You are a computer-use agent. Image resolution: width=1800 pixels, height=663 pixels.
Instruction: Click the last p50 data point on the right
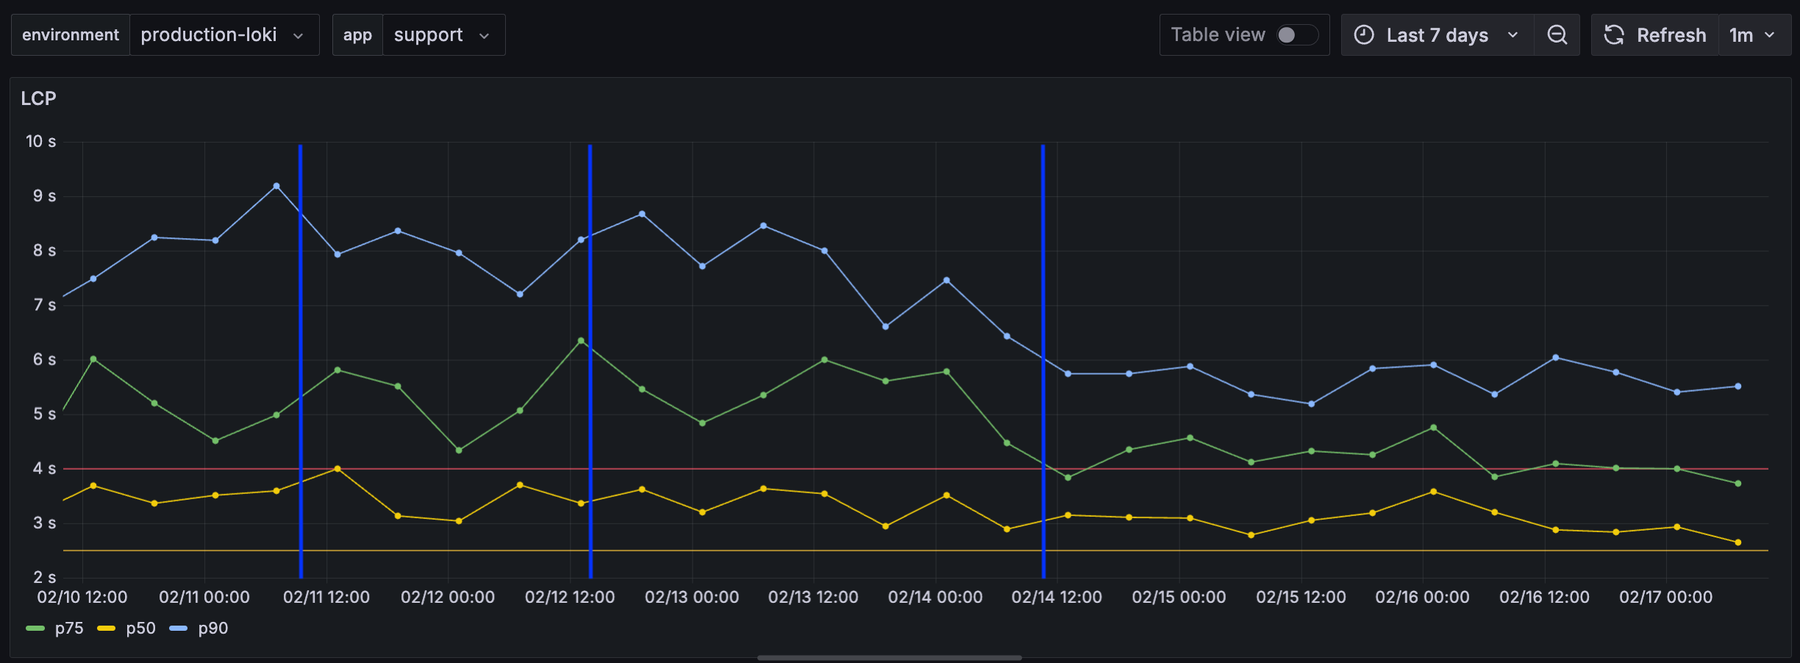click(x=1738, y=542)
